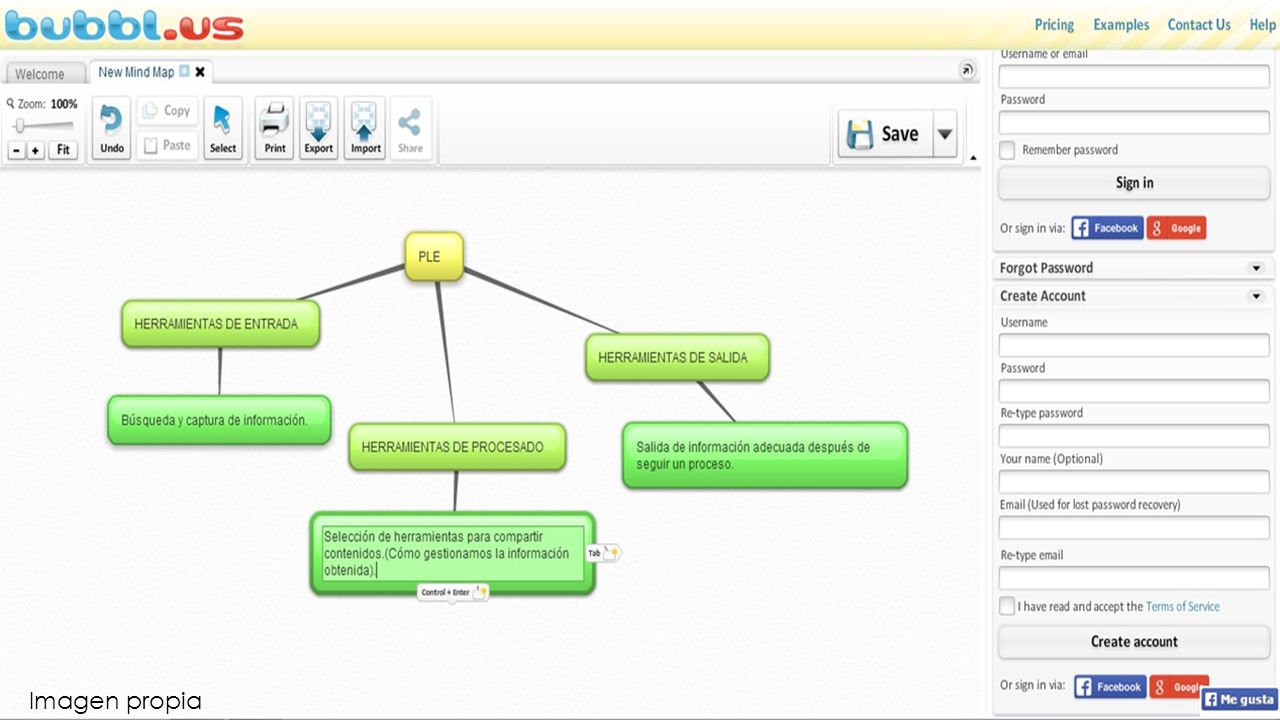Open the Save dropdown arrow
1280x720 pixels.
pos(945,134)
